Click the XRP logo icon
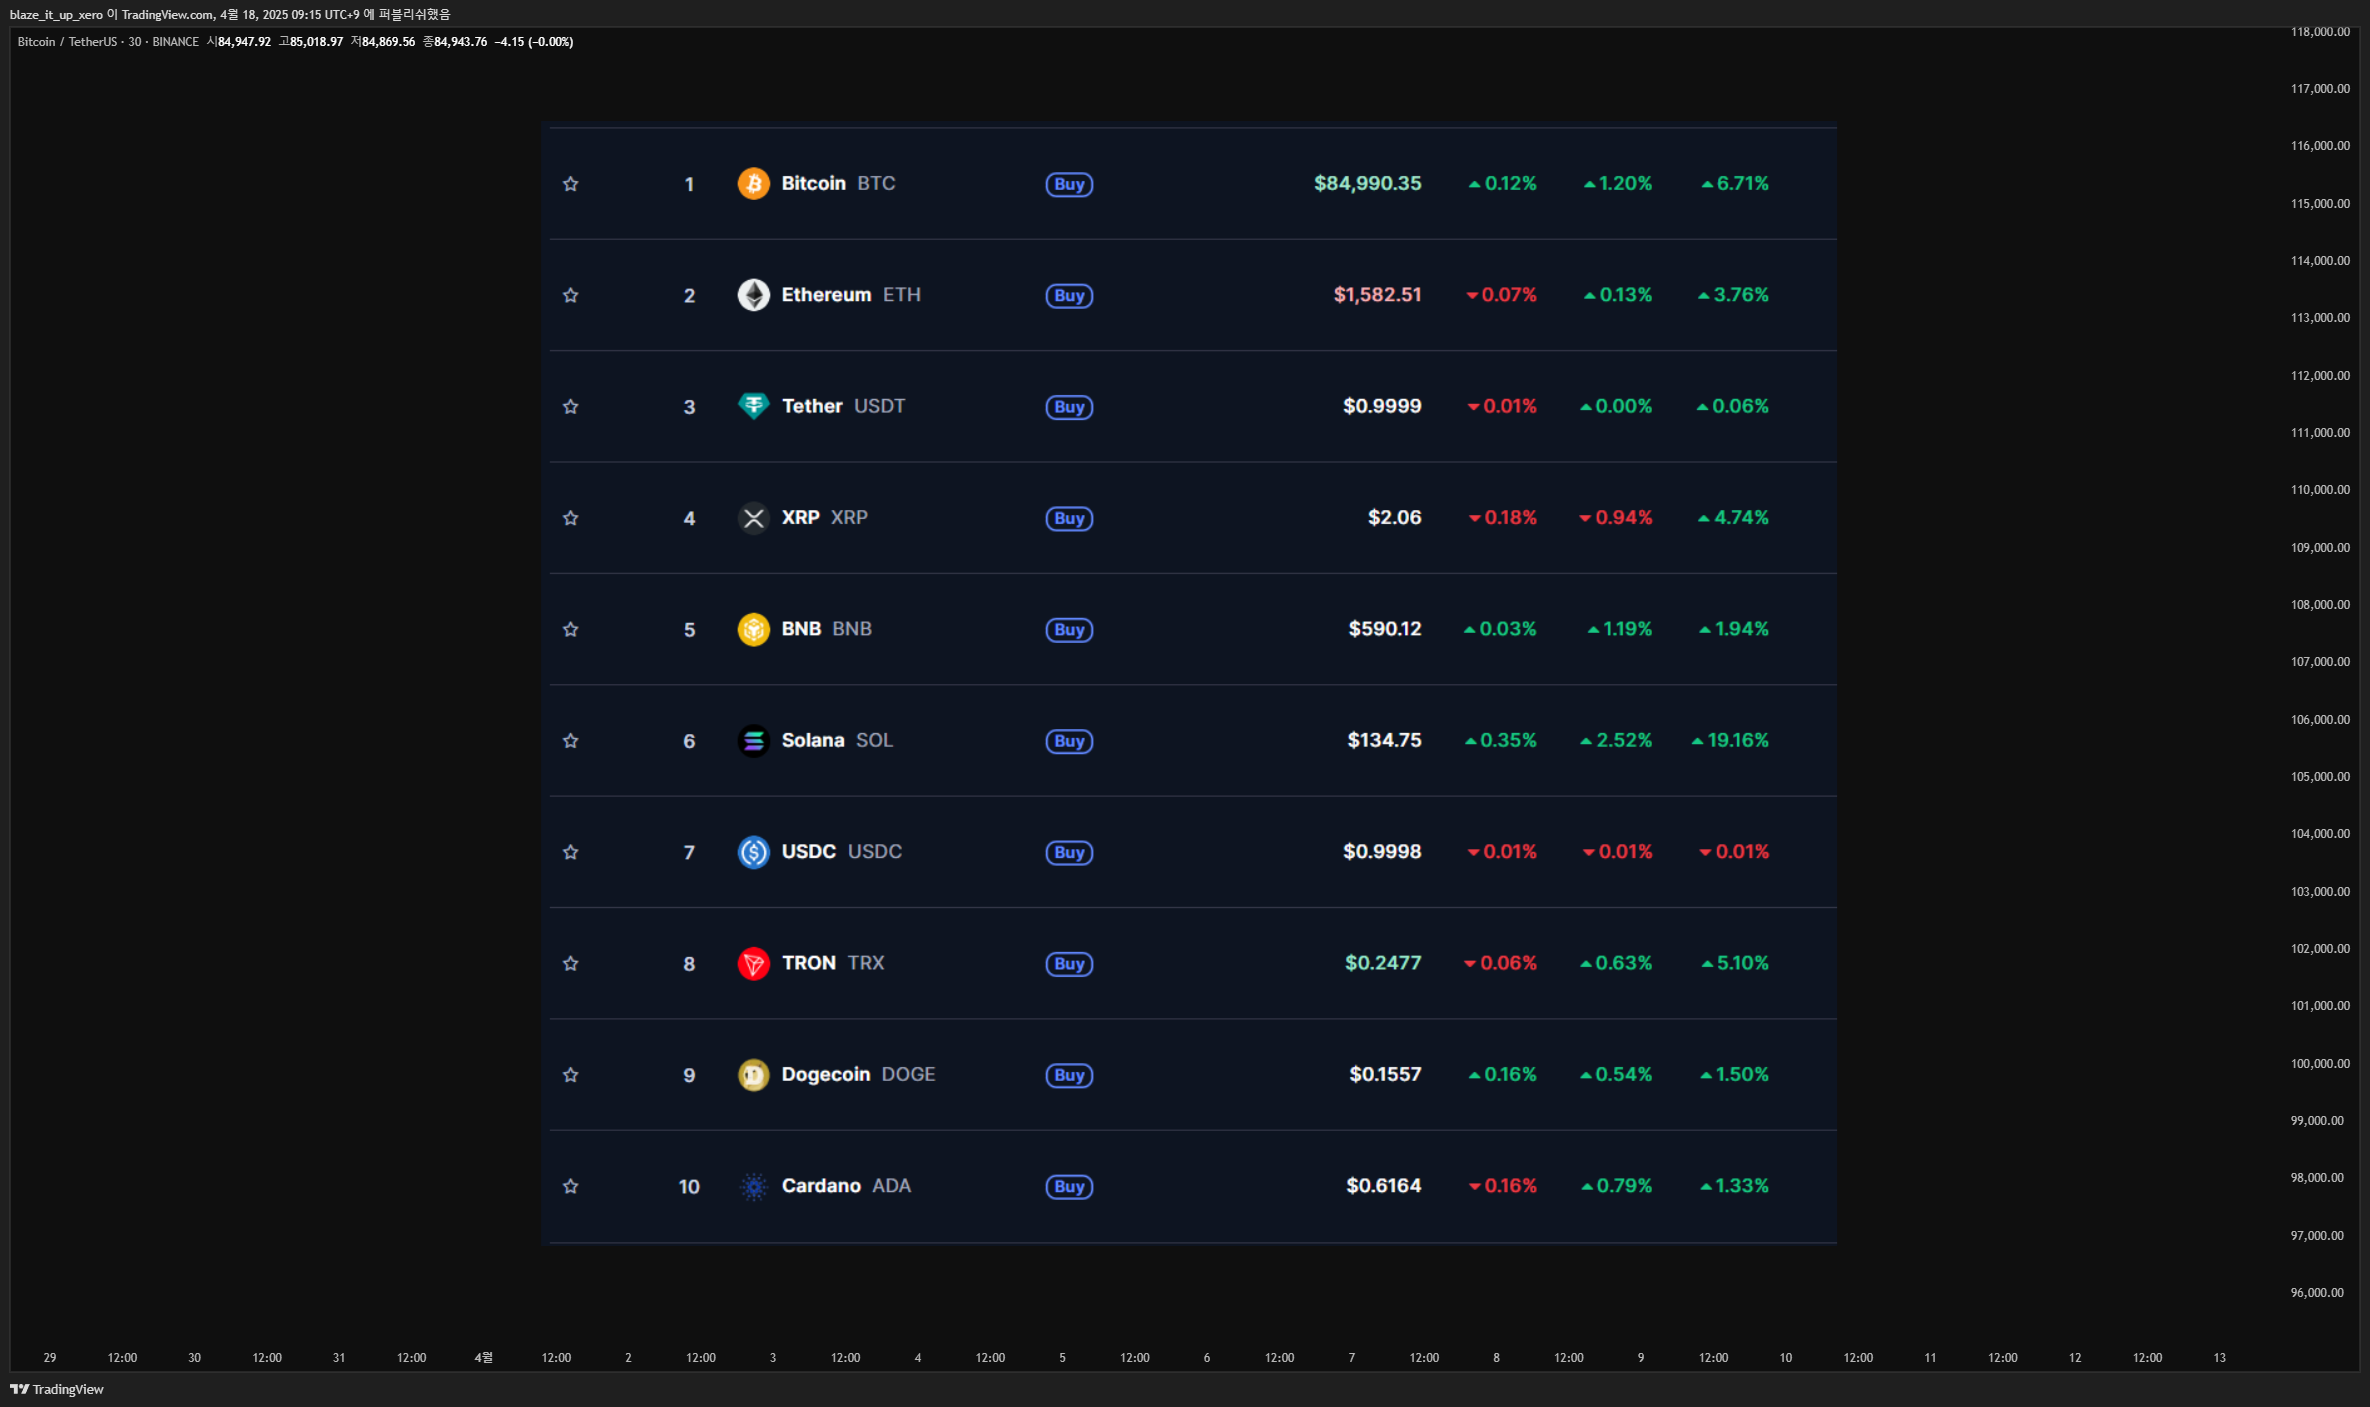 click(753, 518)
